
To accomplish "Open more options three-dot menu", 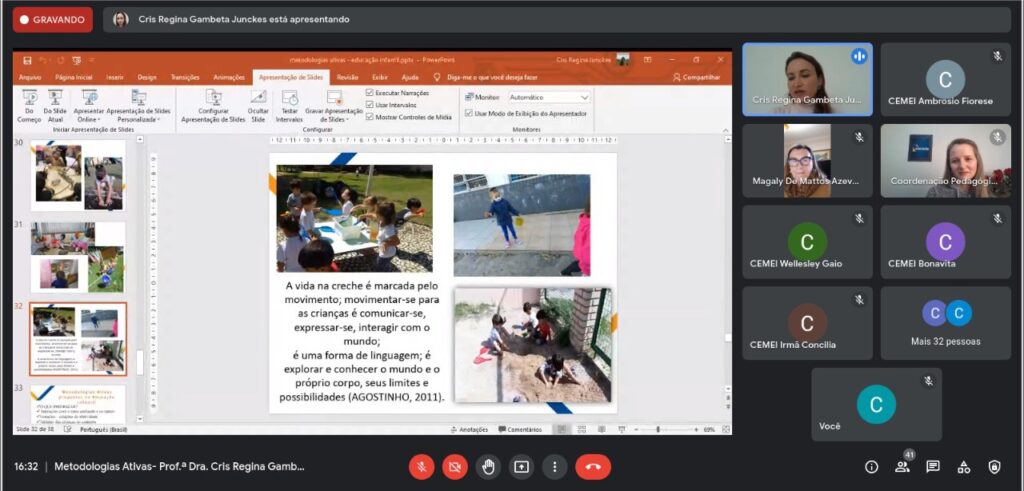I will pos(554,467).
